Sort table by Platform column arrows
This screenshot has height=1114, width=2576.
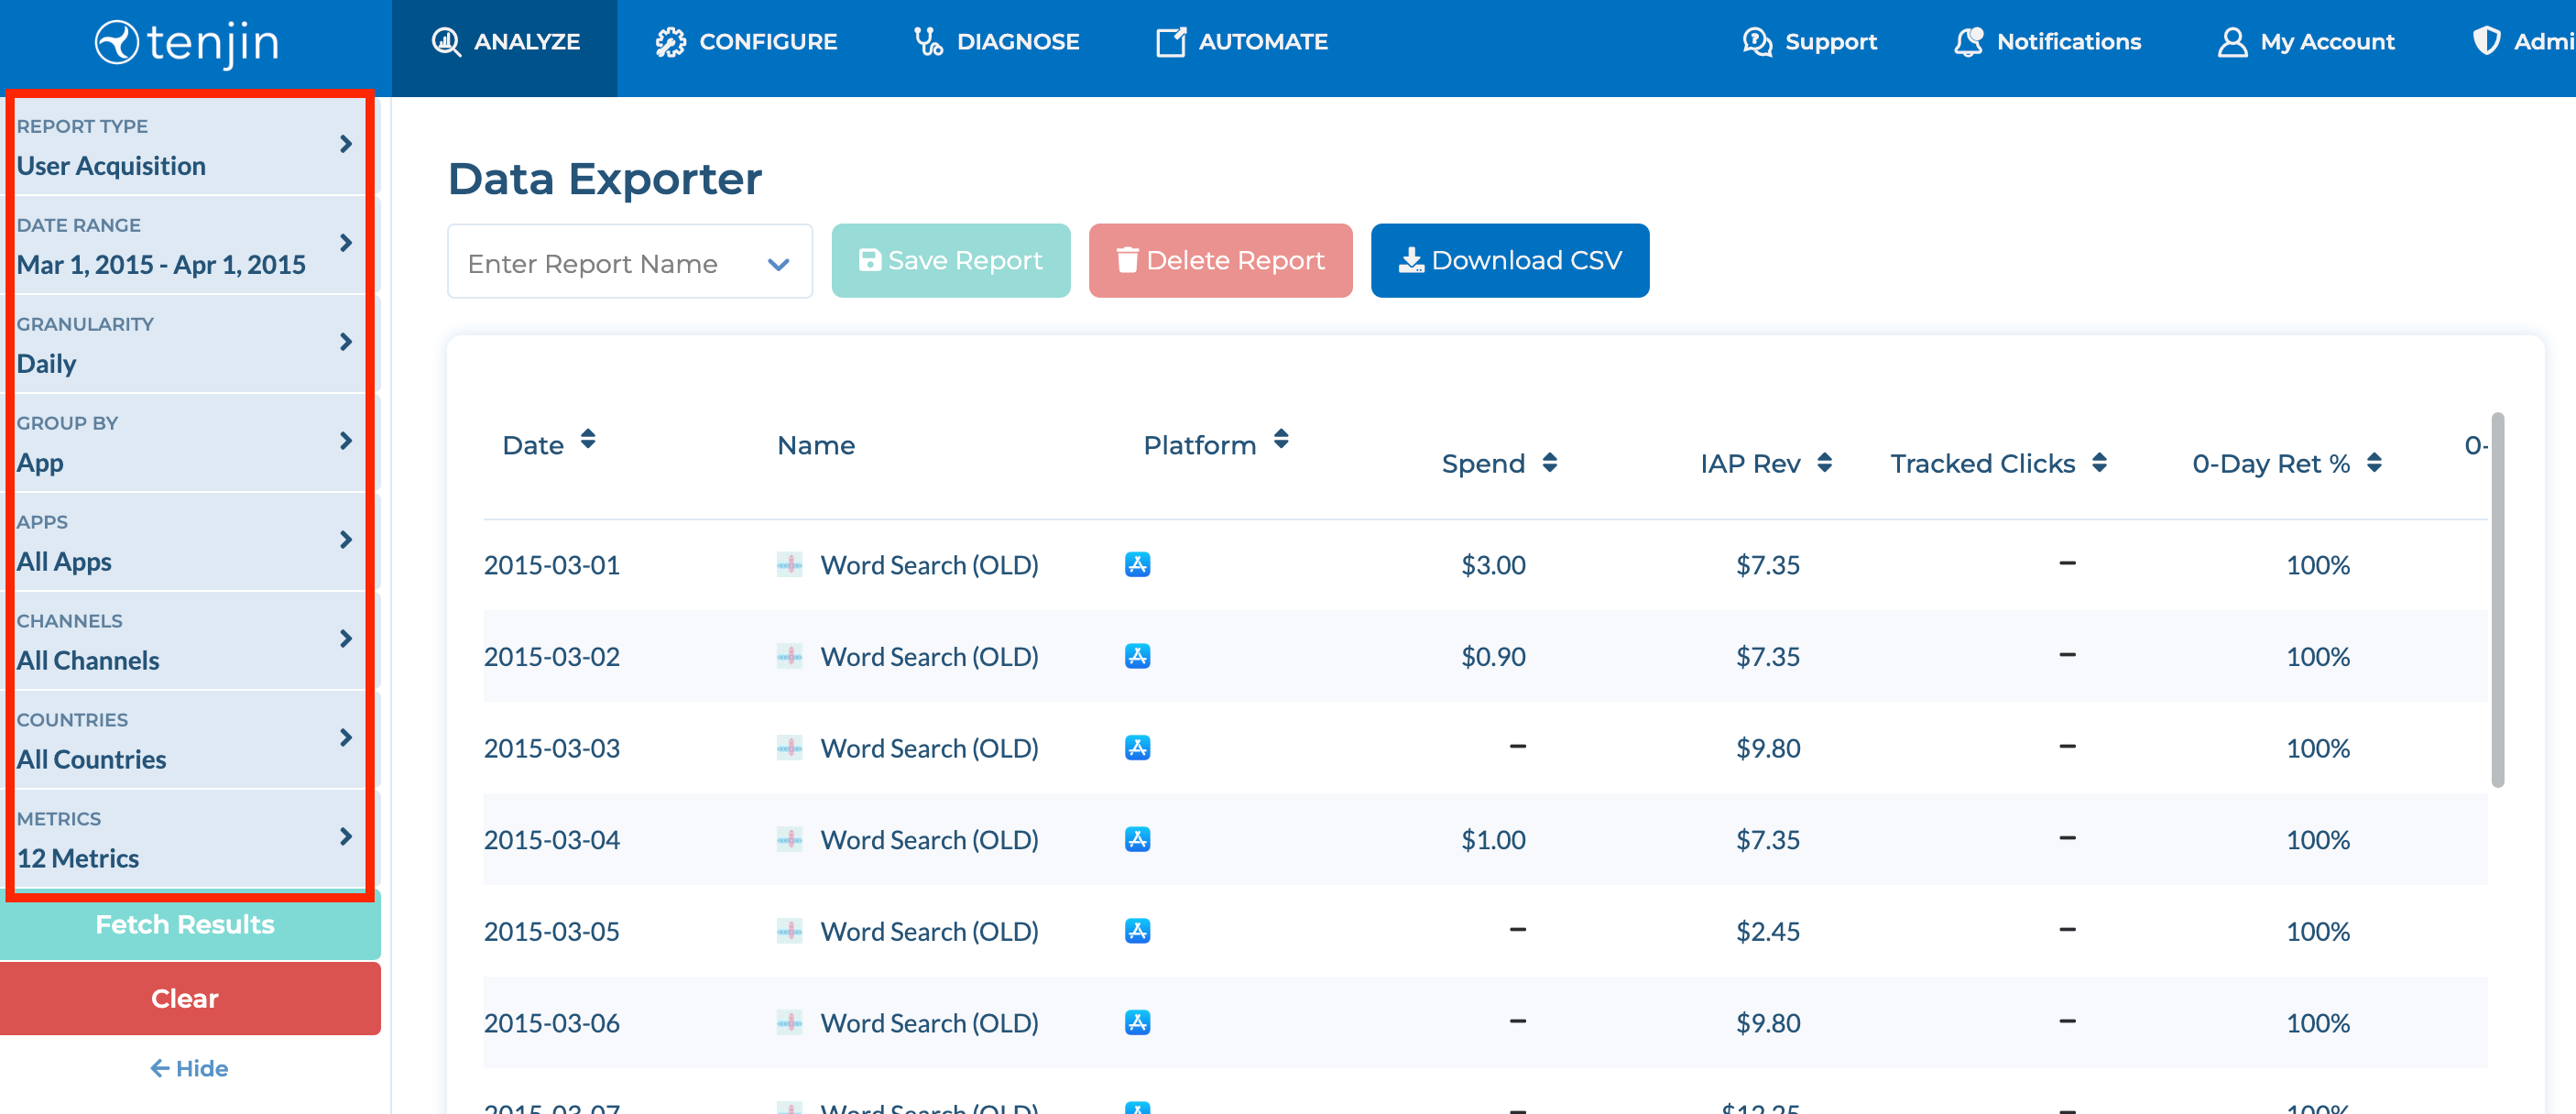1281,439
